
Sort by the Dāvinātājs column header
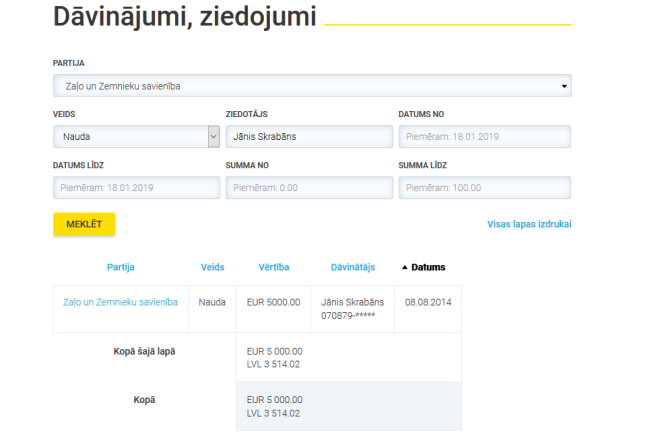click(x=352, y=267)
